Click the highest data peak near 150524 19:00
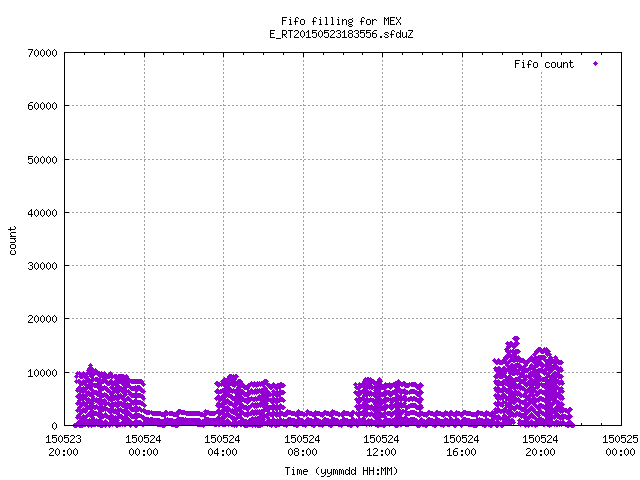 tap(516, 339)
